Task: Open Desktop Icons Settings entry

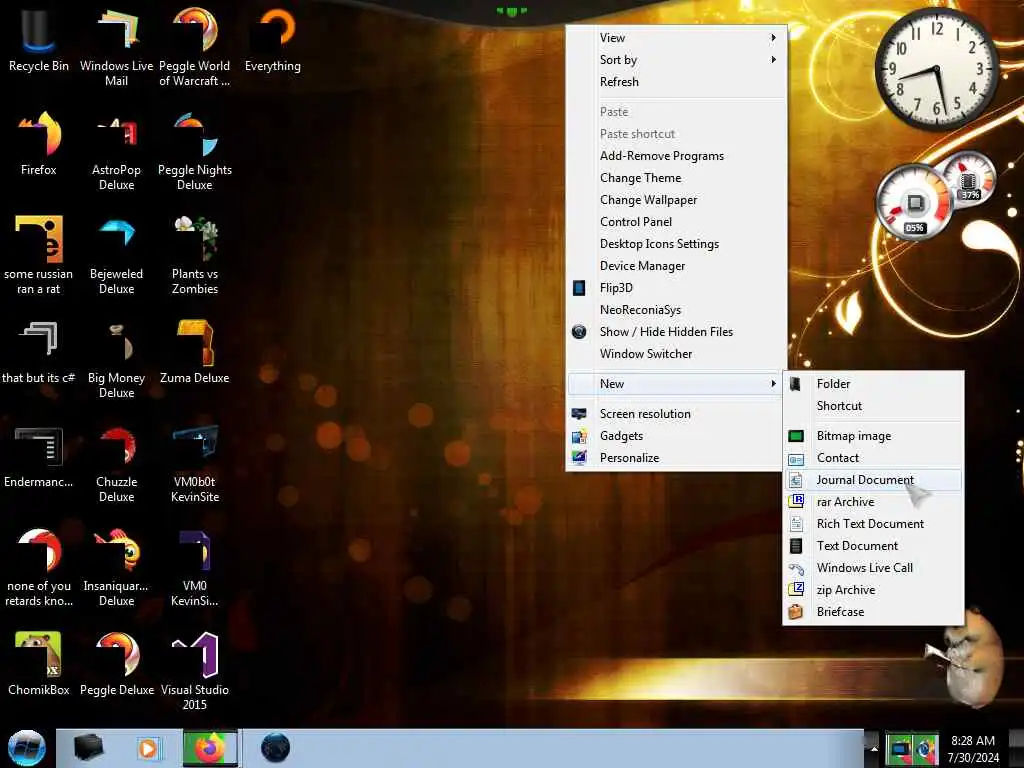Action: point(677,244)
